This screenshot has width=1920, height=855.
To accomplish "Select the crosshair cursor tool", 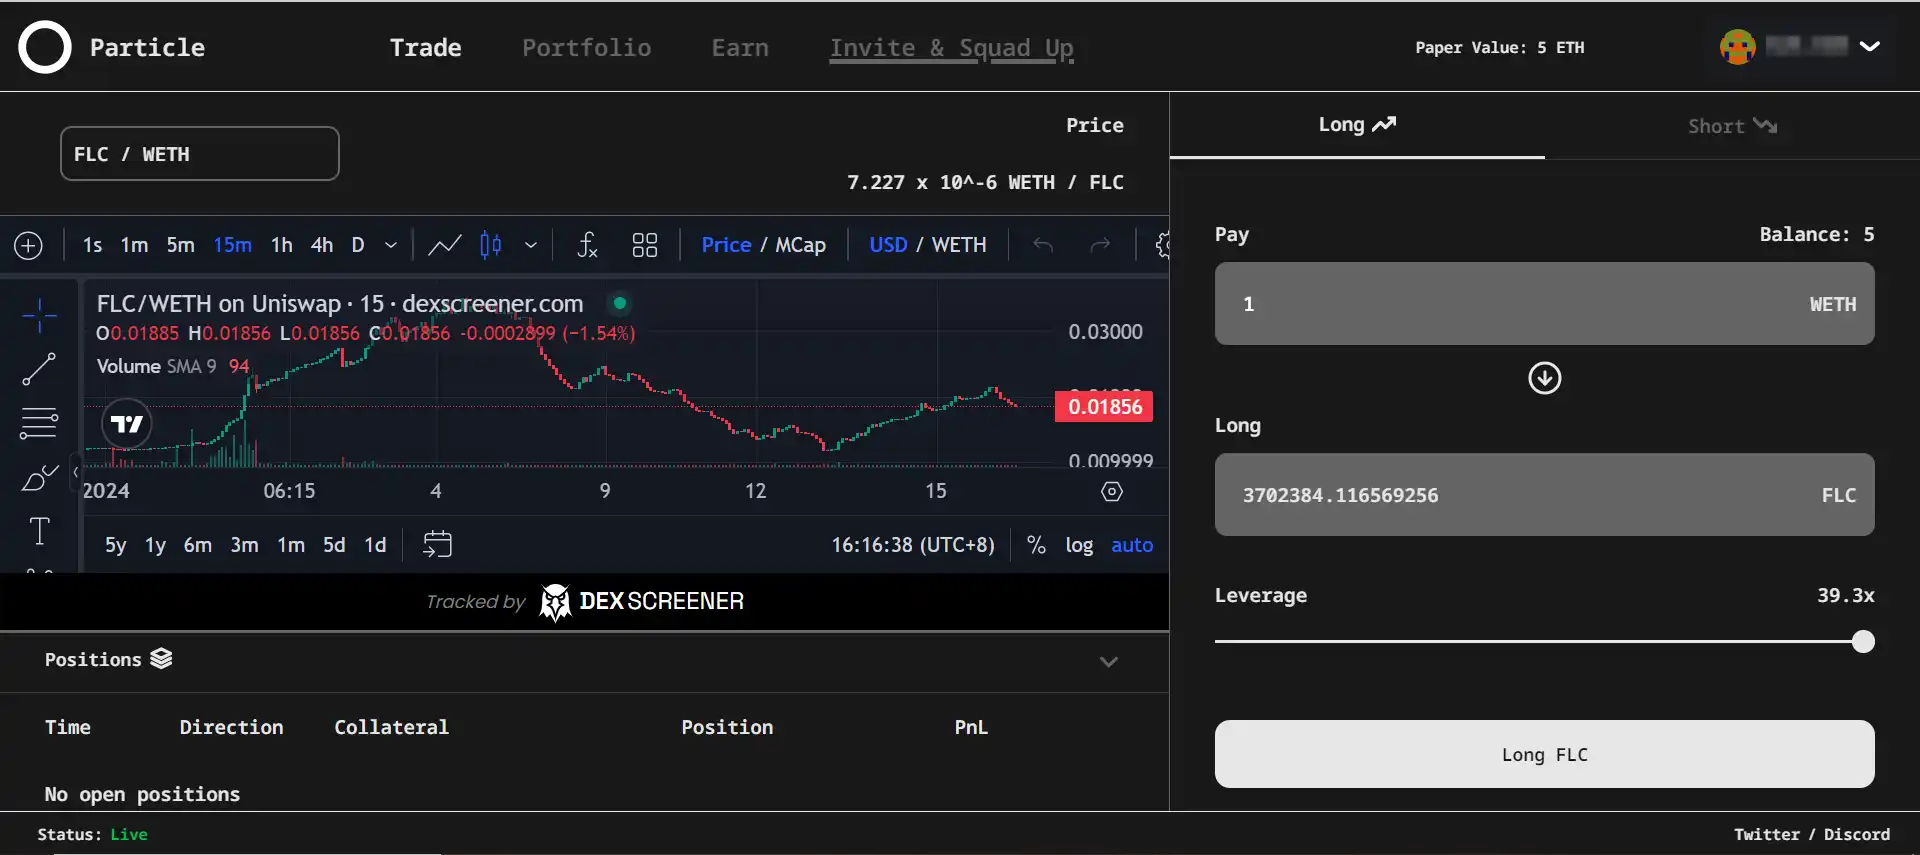I will (40, 316).
